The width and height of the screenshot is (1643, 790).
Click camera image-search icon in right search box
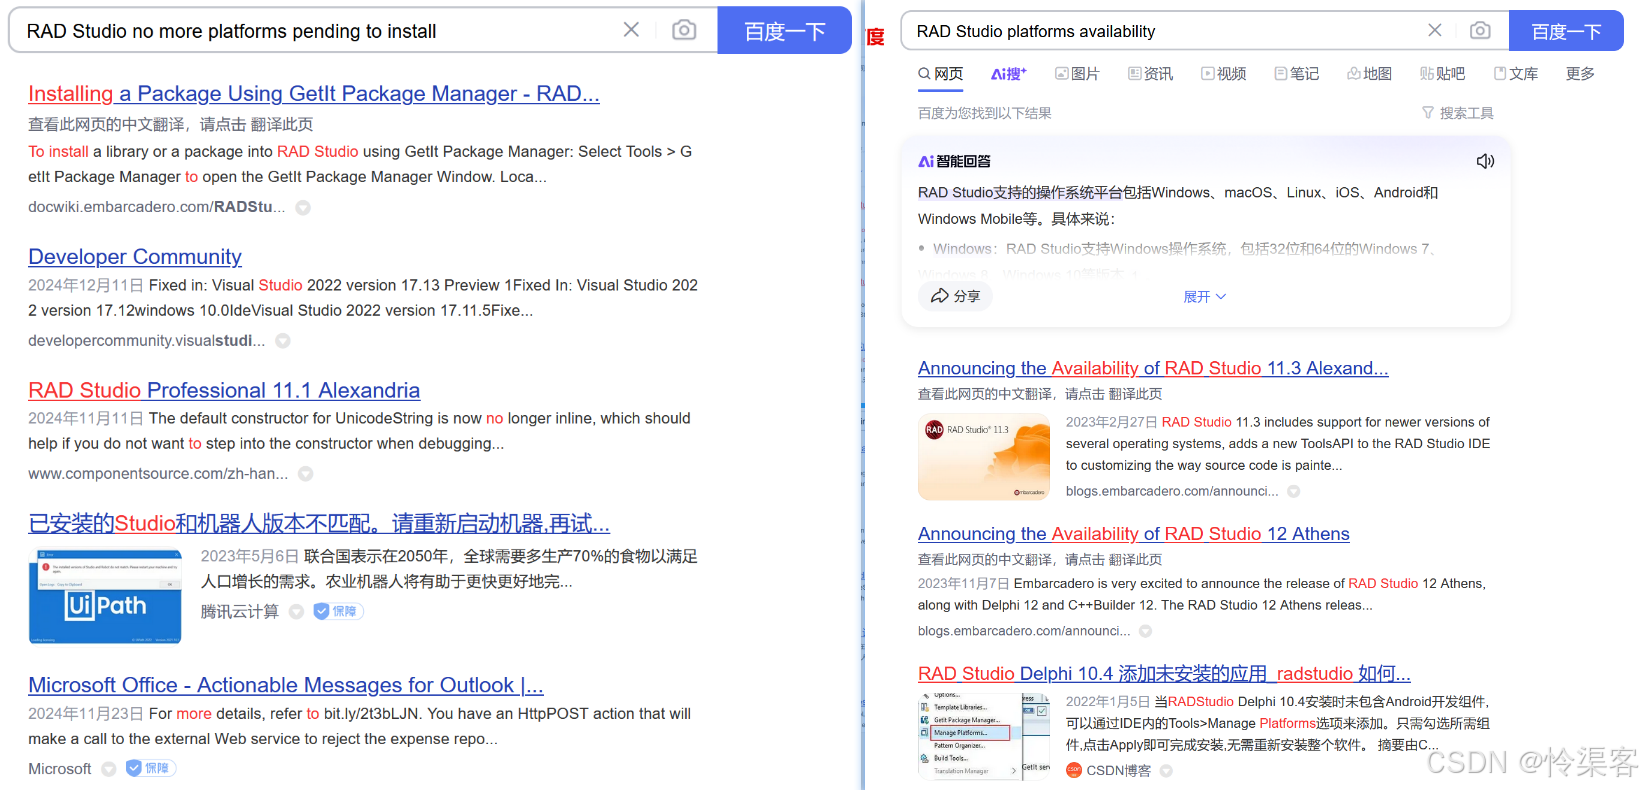point(1480,30)
